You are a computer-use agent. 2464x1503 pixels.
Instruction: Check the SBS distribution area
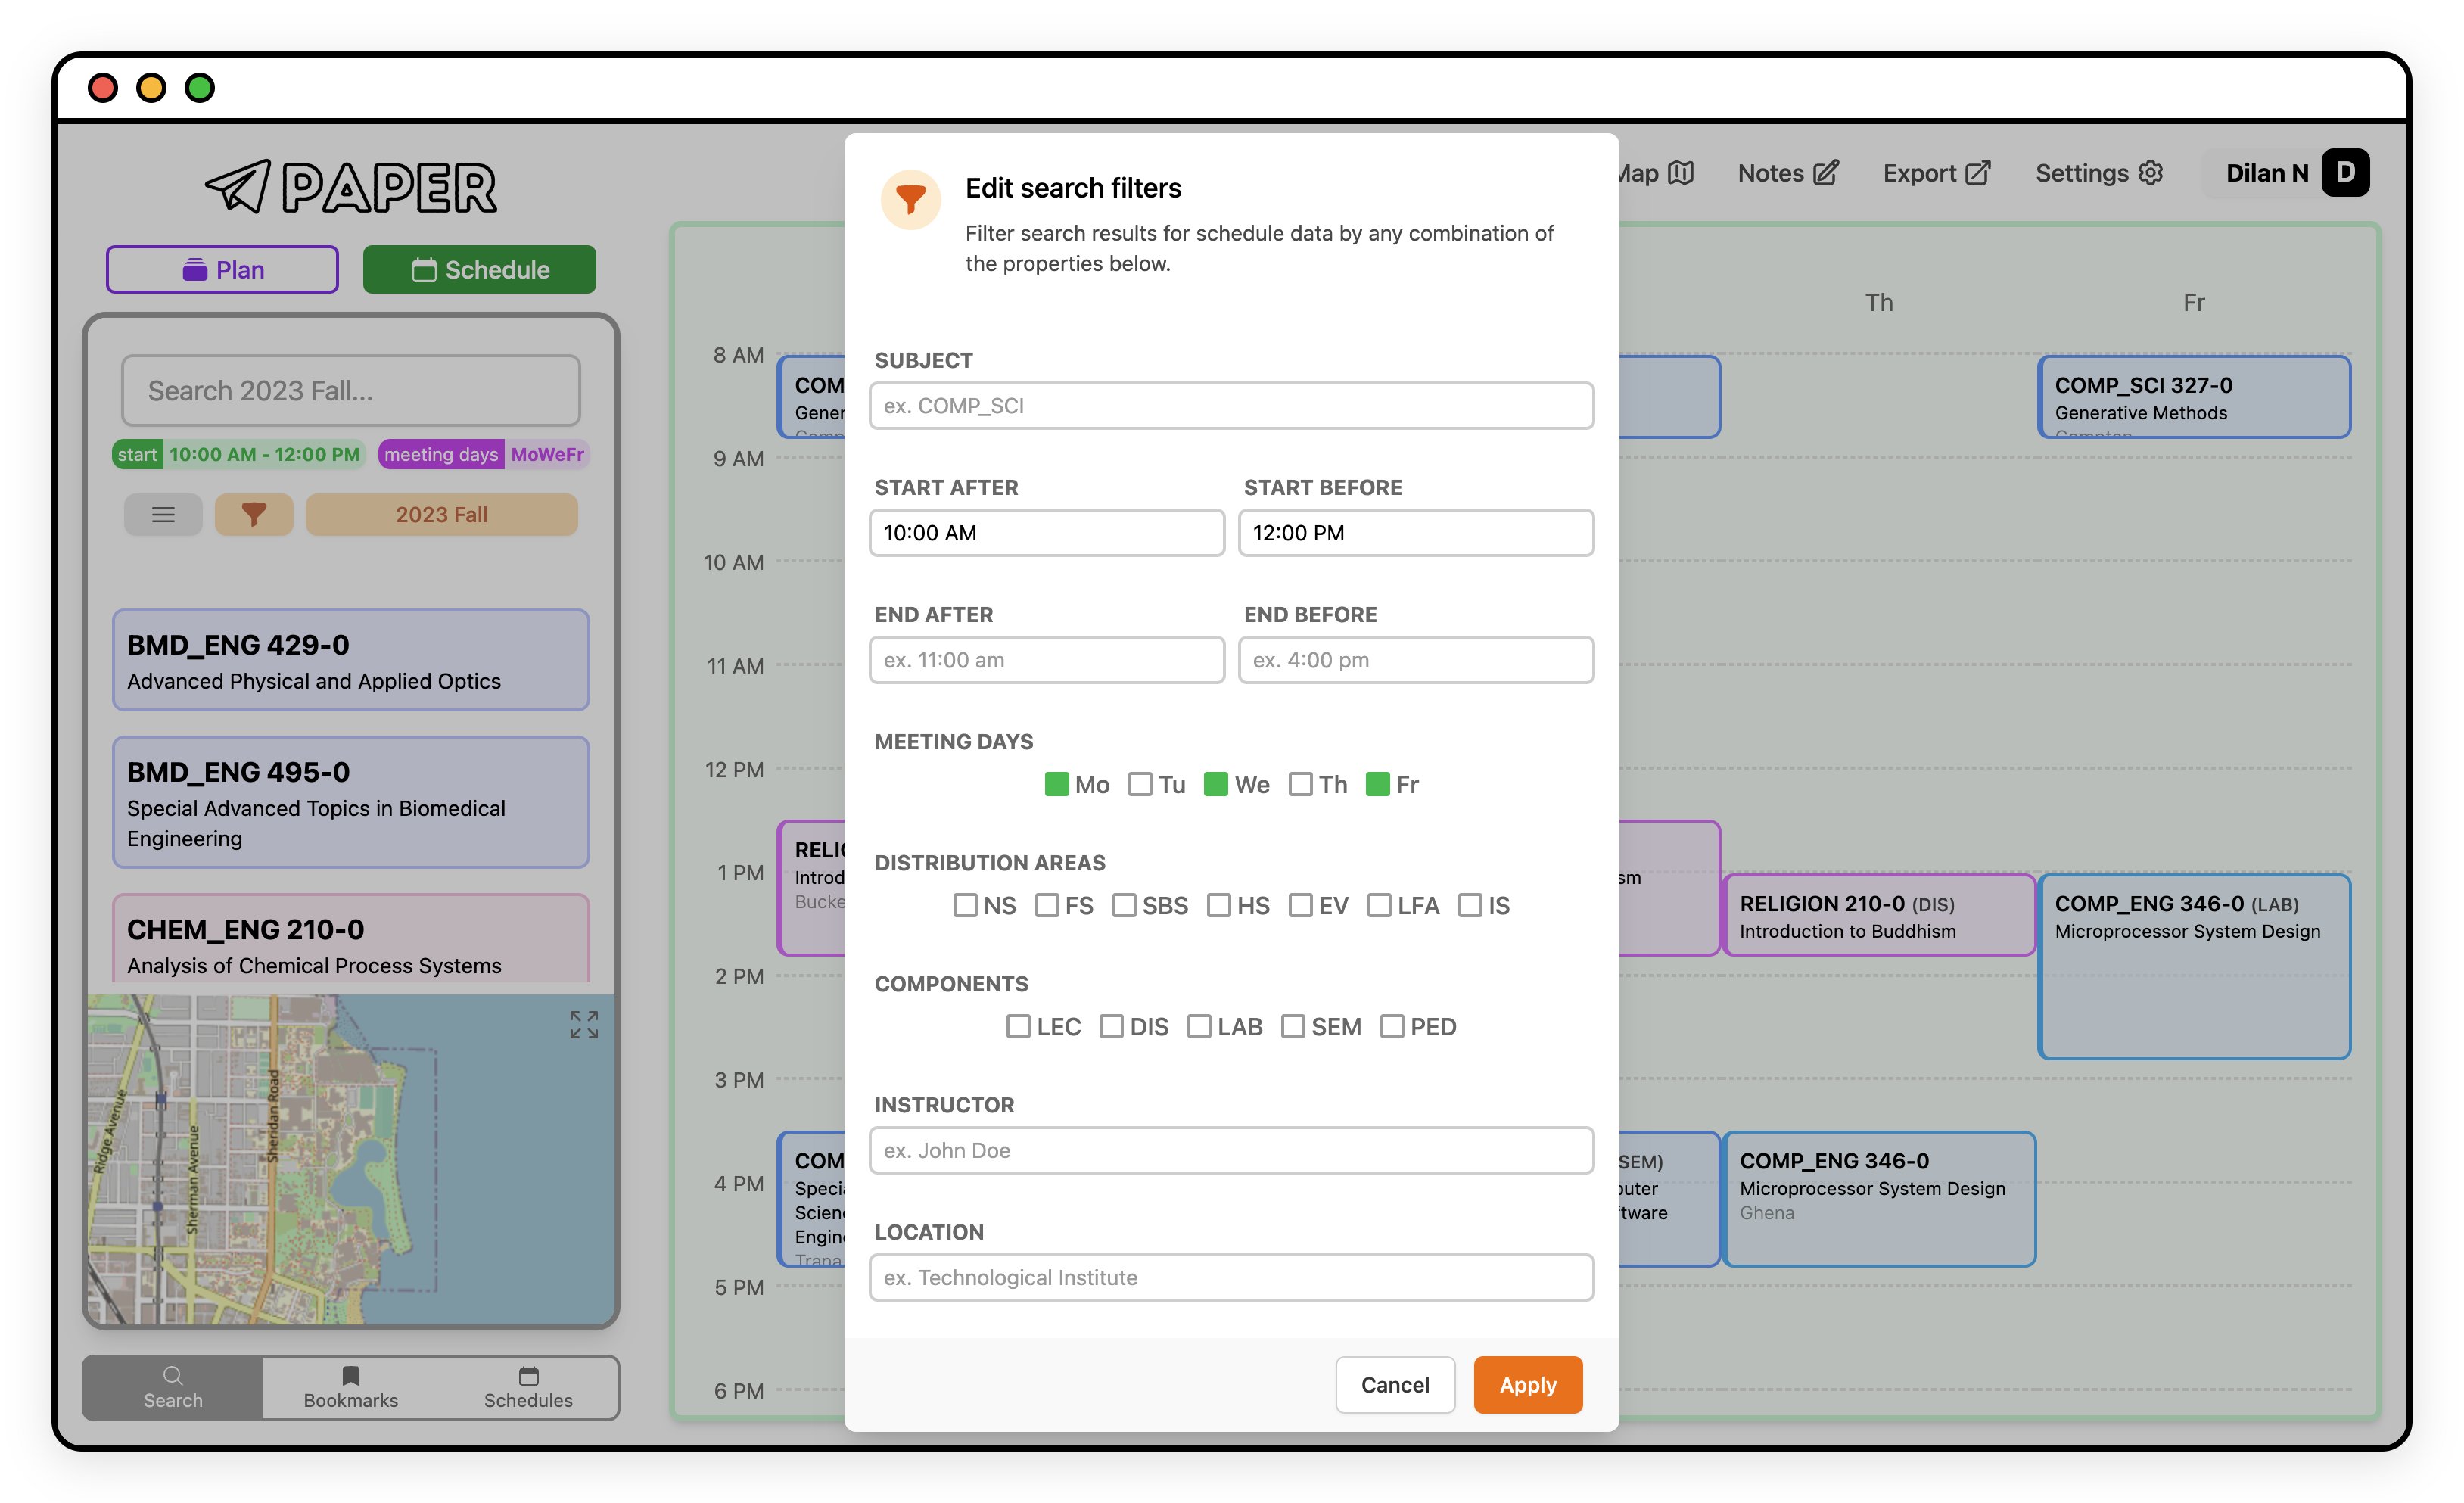(1124, 905)
